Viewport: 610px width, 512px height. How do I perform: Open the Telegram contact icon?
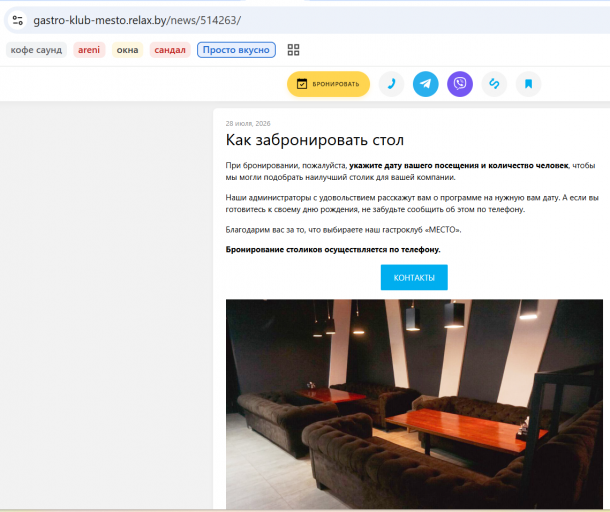tap(426, 84)
